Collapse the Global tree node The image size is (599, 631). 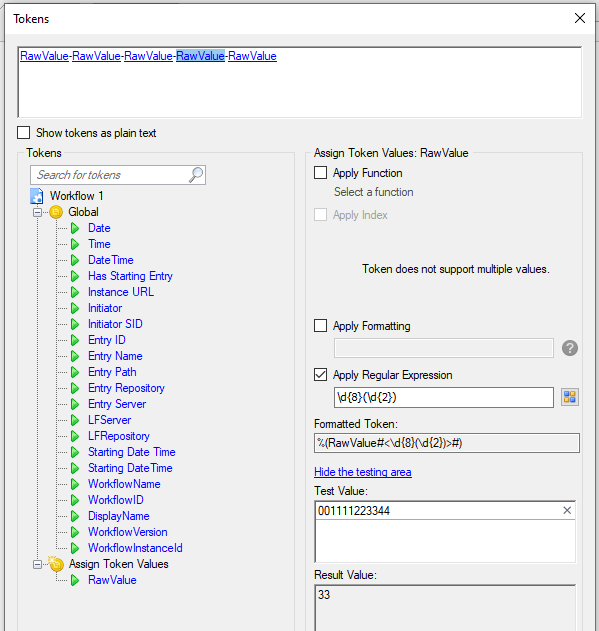point(37,212)
